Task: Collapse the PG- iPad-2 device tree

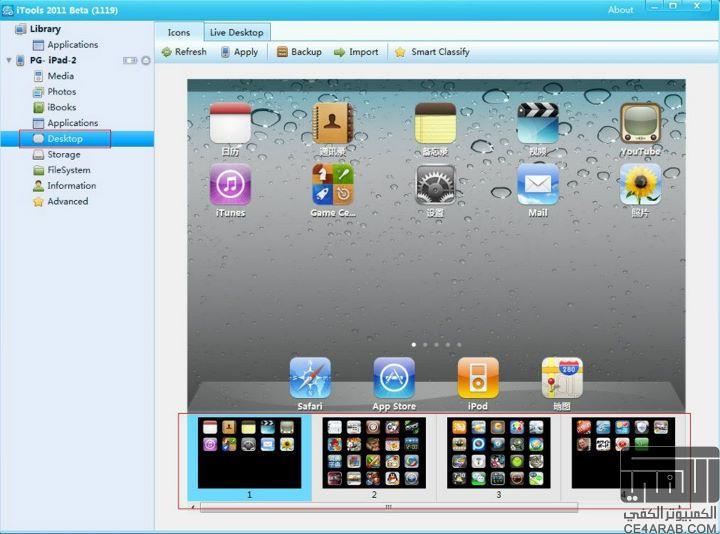Action: tap(9, 60)
